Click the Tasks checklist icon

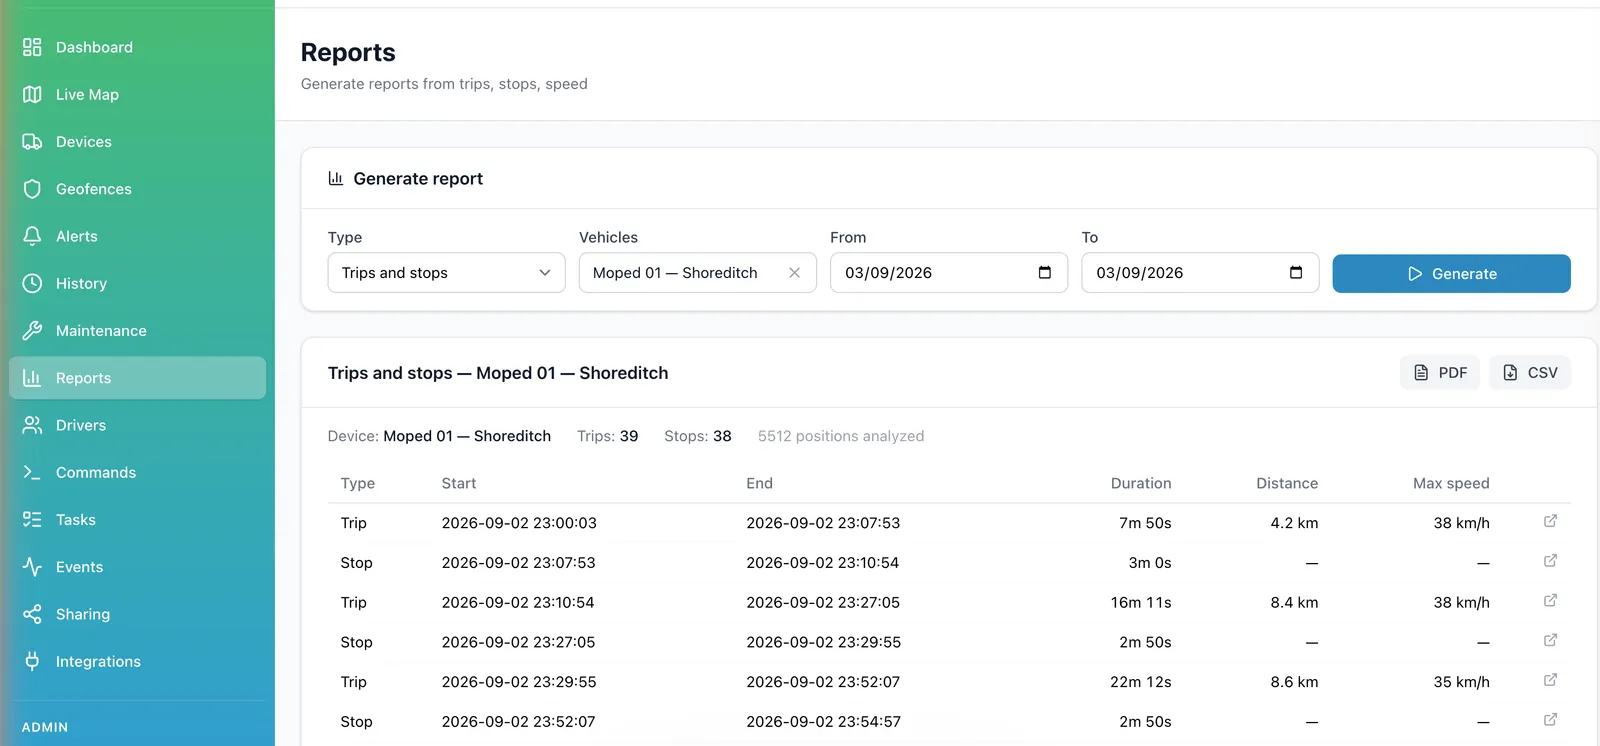tap(32, 520)
